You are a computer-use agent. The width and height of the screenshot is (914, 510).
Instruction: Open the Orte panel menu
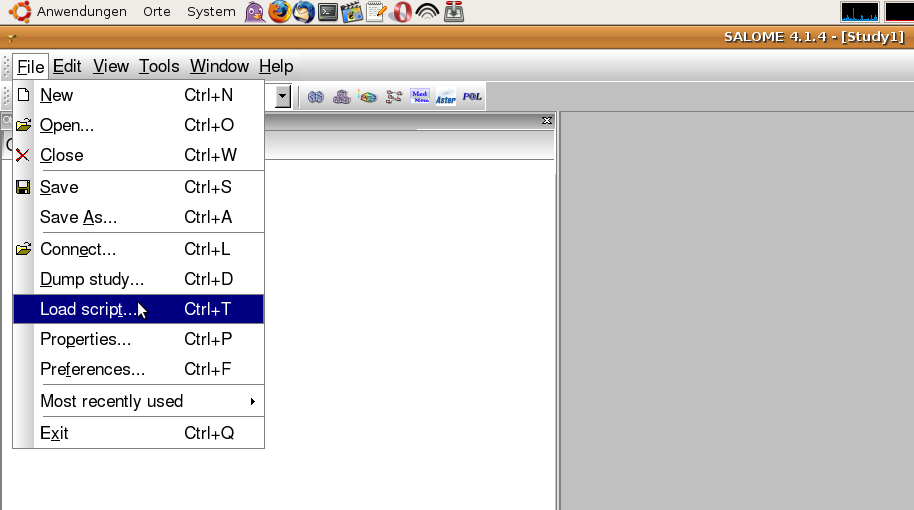click(157, 12)
